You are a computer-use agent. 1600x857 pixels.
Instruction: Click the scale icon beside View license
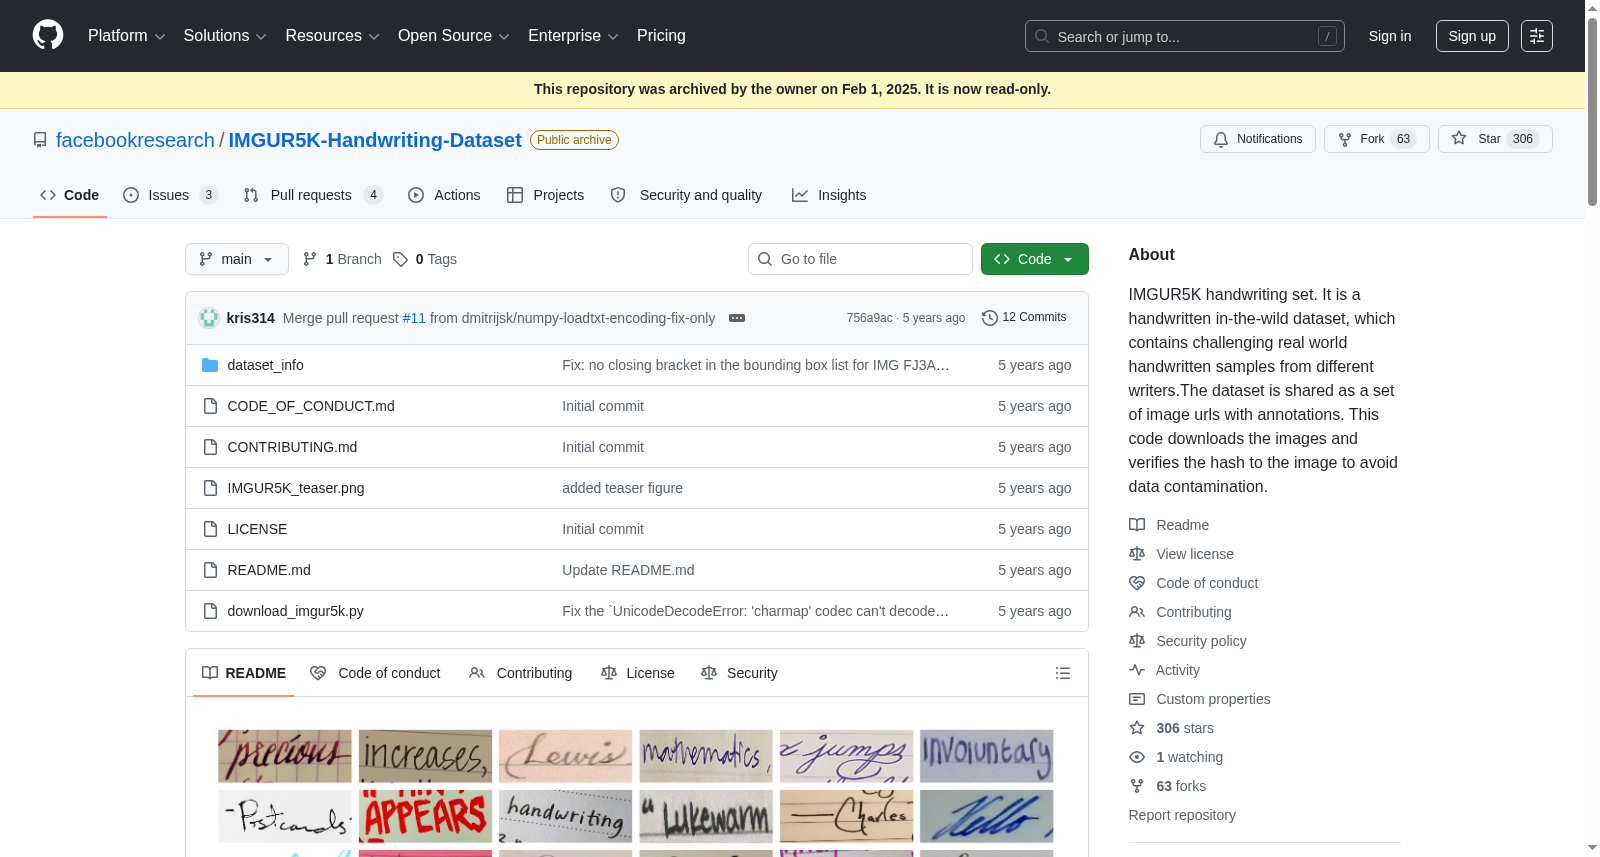[x=1137, y=554]
